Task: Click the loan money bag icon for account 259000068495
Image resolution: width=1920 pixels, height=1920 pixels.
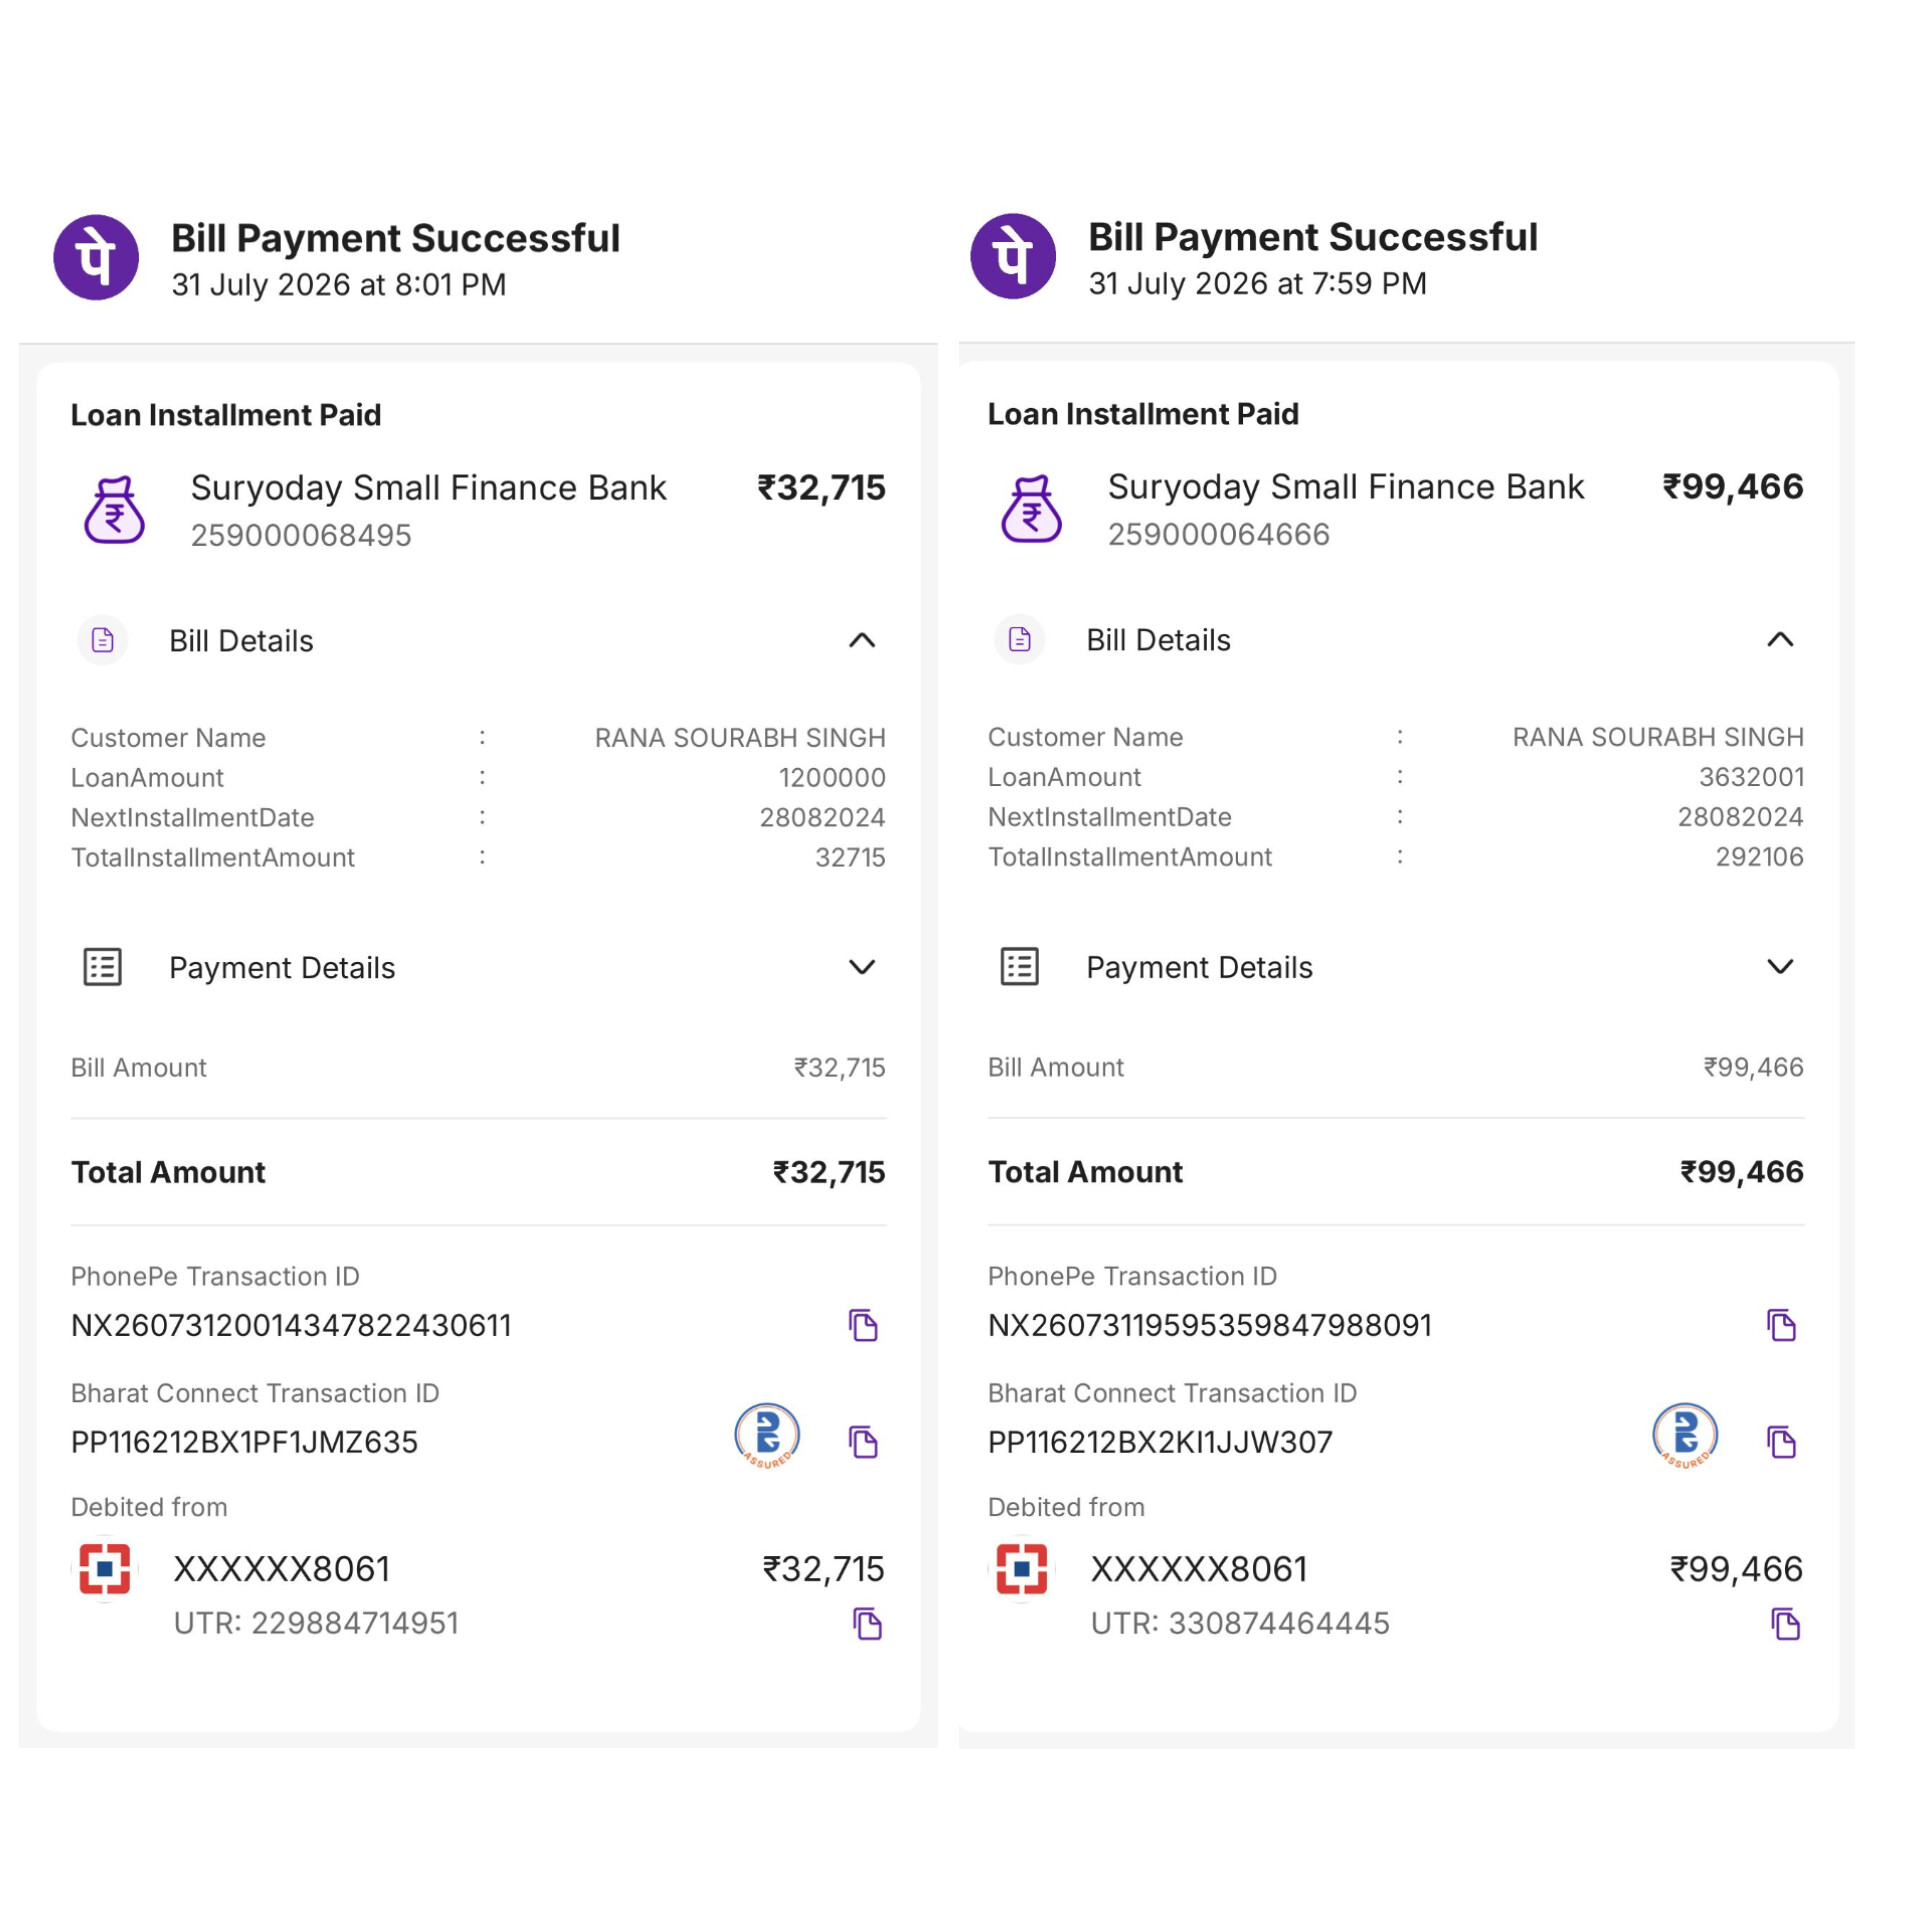Action: click(x=114, y=510)
